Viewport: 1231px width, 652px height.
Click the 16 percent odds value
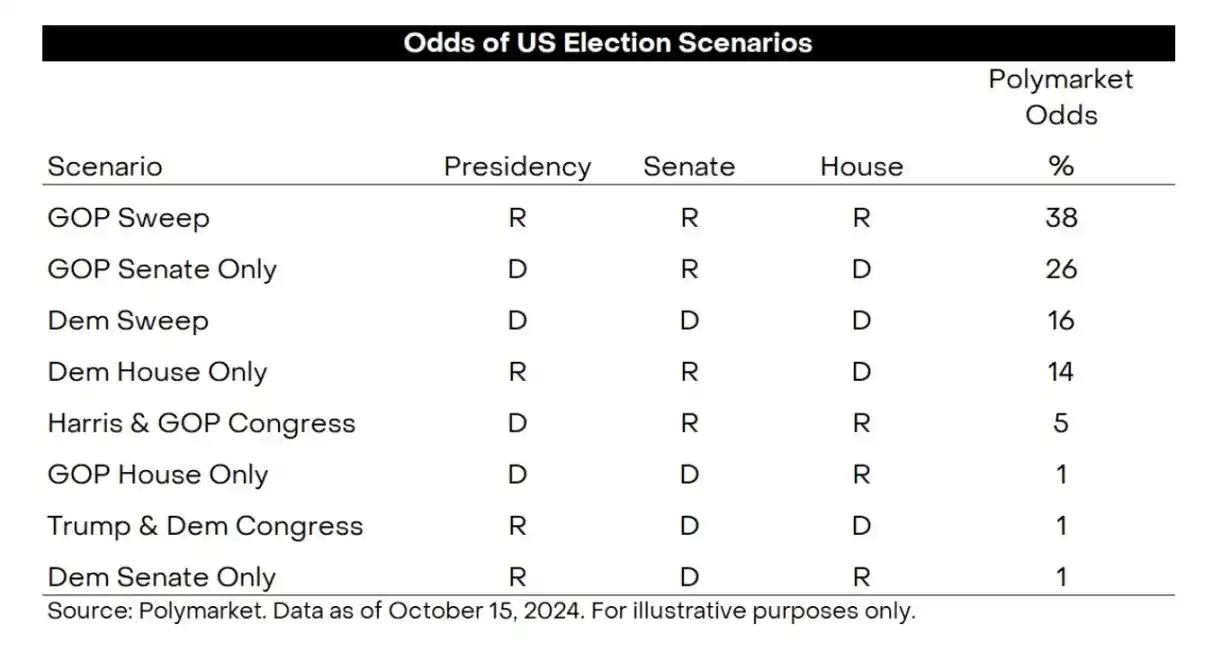tap(1060, 321)
